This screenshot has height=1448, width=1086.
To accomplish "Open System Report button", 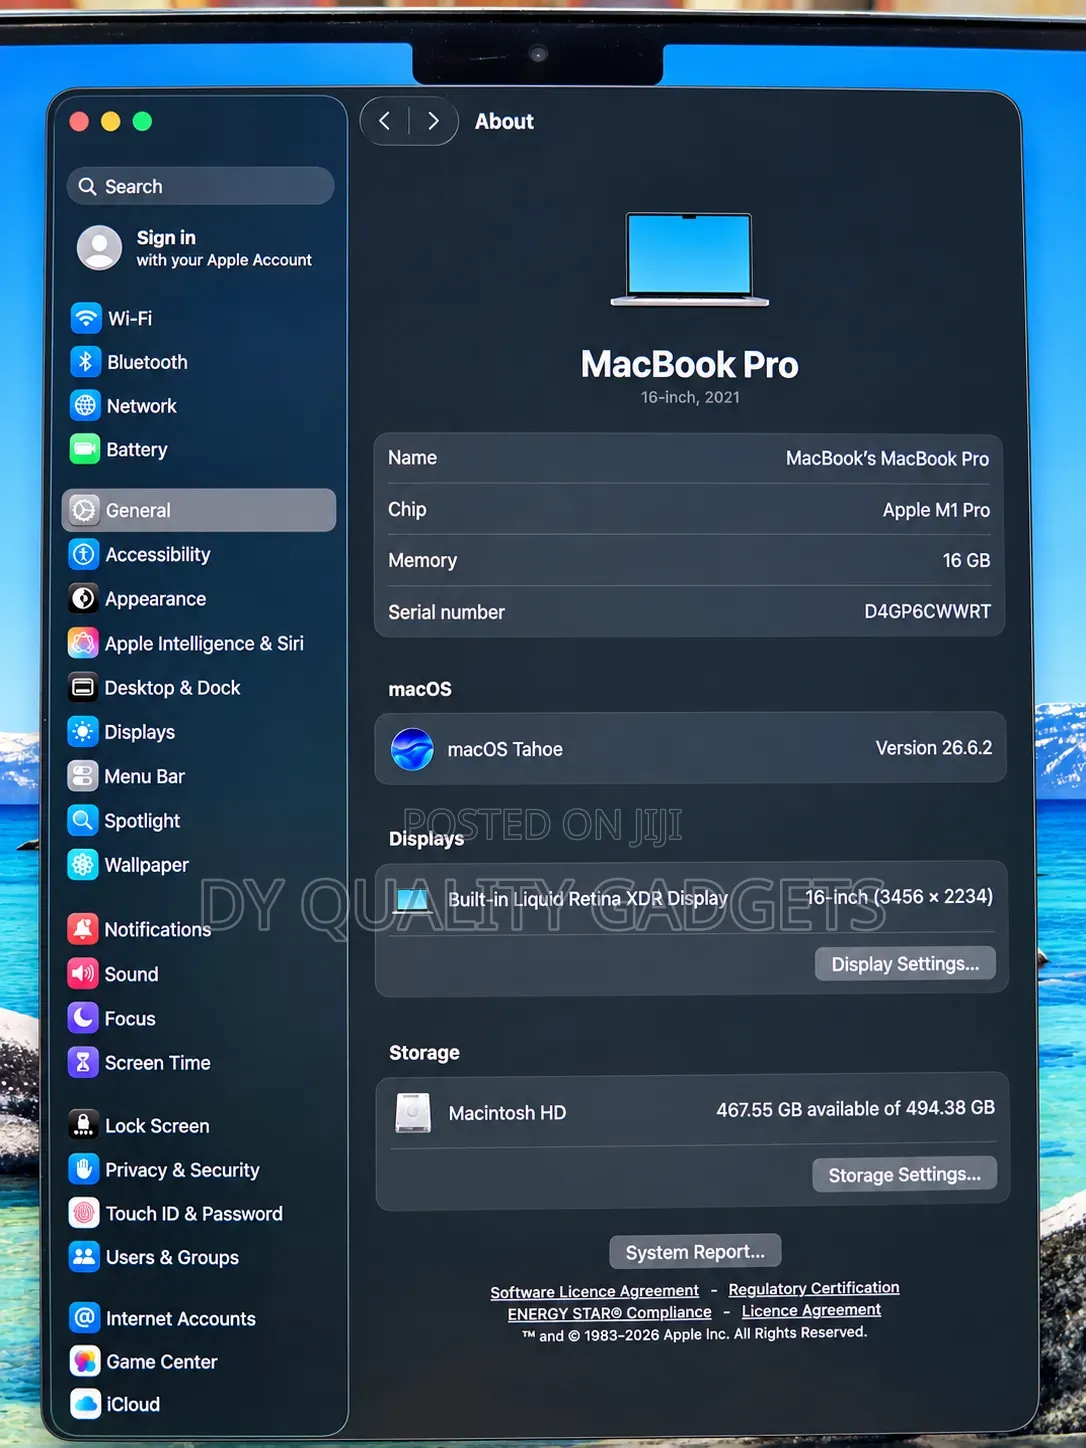I will tap(695, 1252).
